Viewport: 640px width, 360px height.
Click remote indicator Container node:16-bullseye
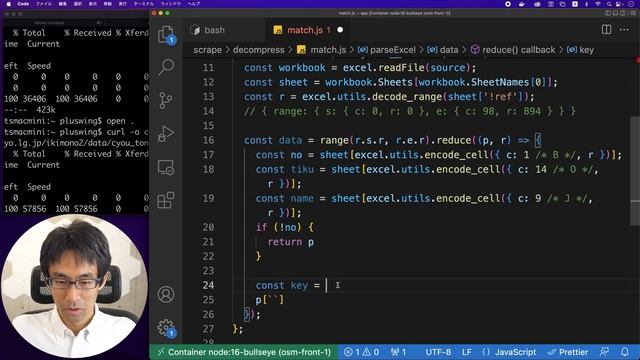click(244, 352)
